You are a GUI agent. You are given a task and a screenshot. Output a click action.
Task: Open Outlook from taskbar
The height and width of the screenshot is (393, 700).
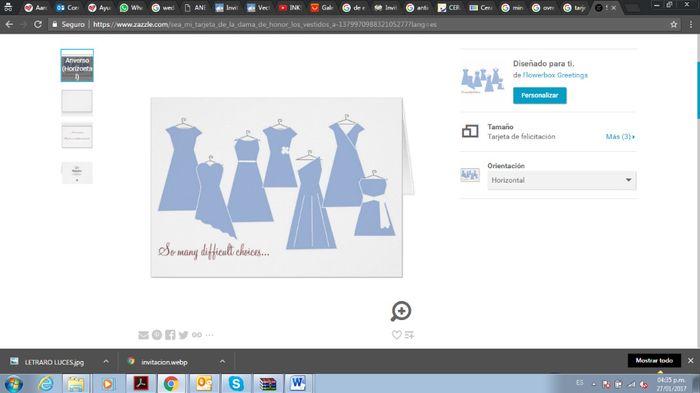204,384
